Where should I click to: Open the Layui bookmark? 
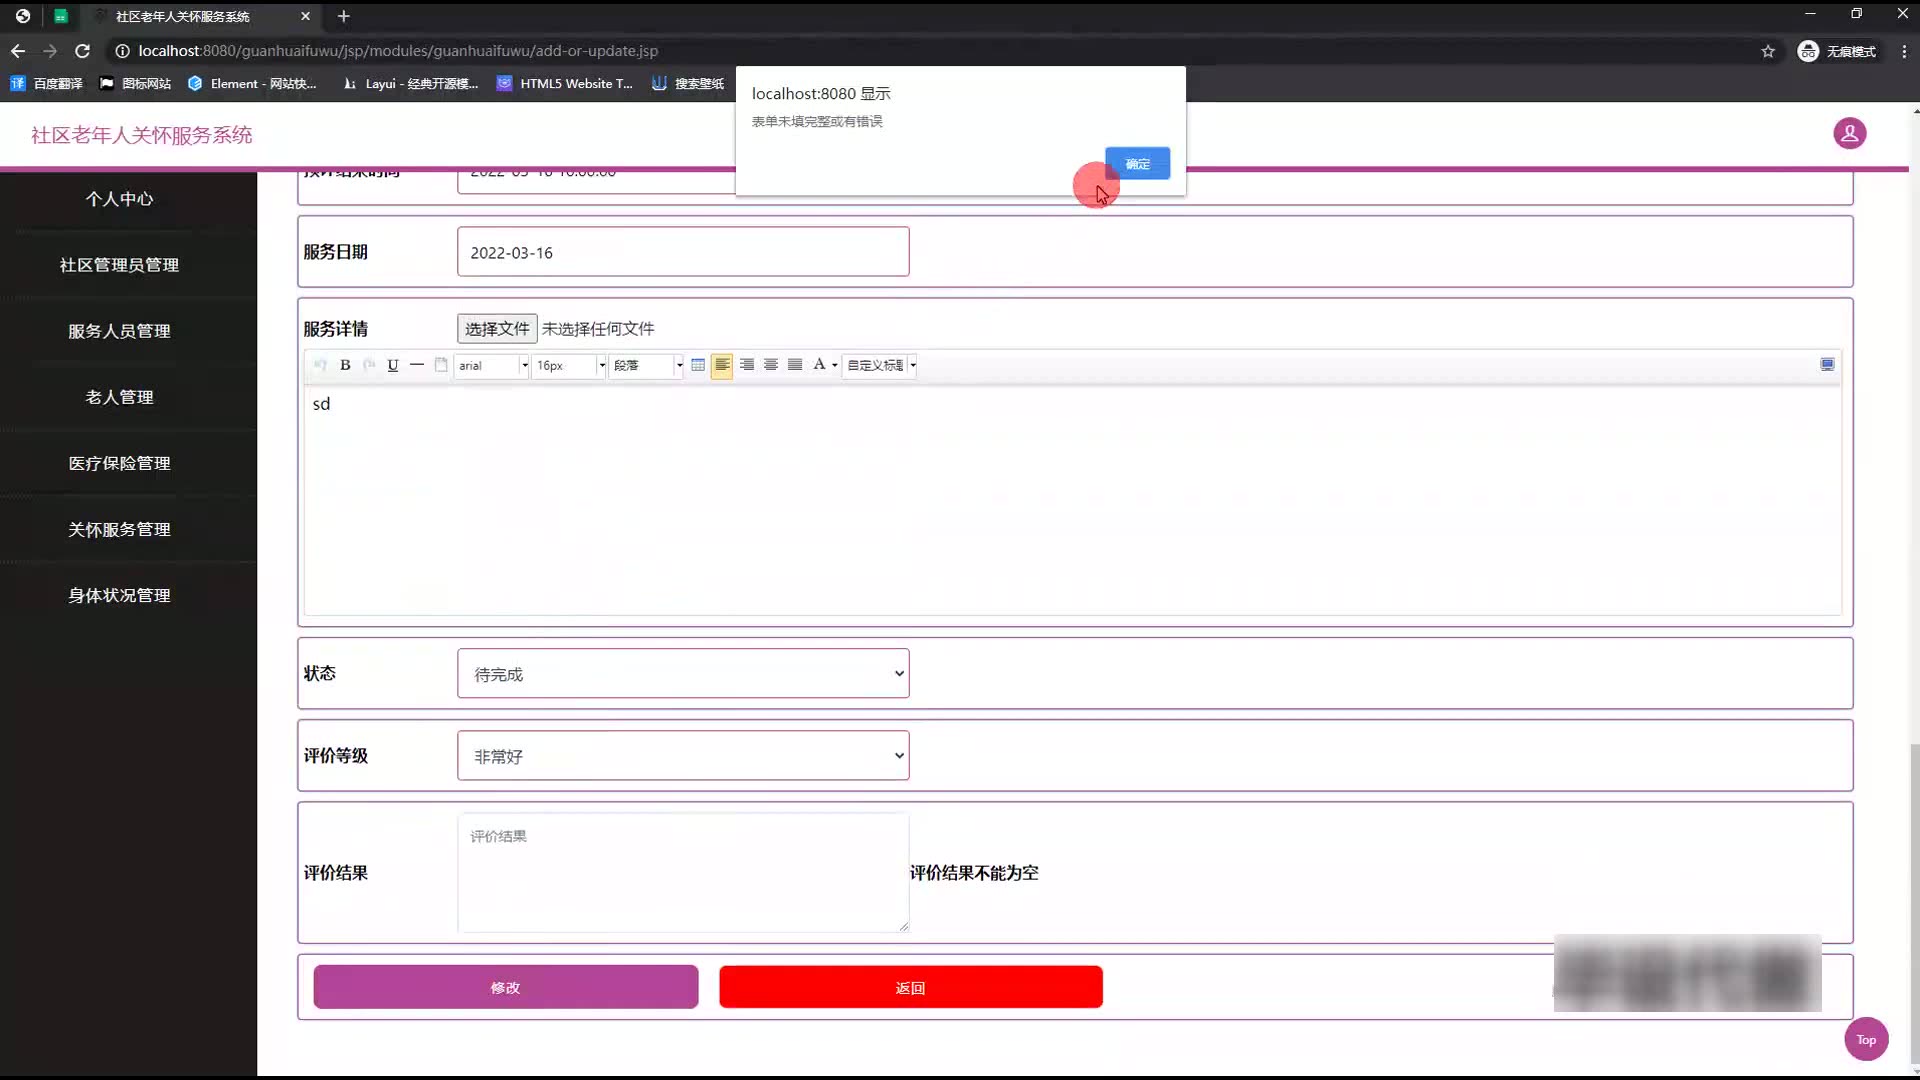[410, 84]
